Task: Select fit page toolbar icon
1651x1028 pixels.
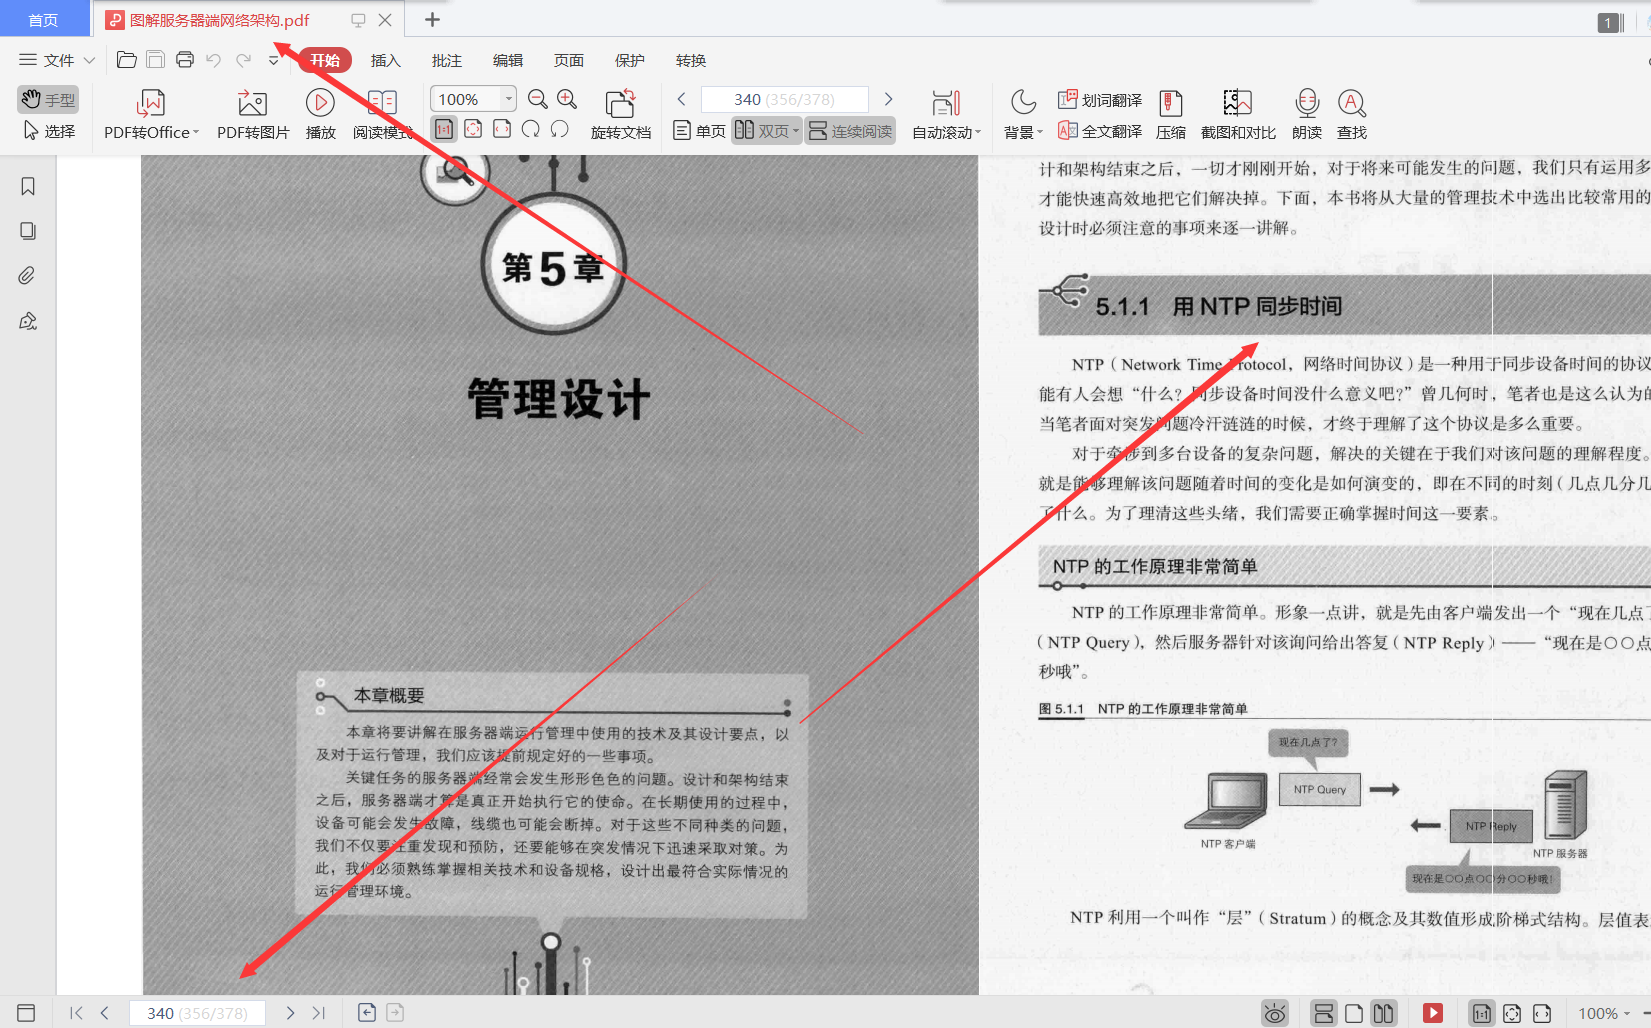Action: coord(473,129)
